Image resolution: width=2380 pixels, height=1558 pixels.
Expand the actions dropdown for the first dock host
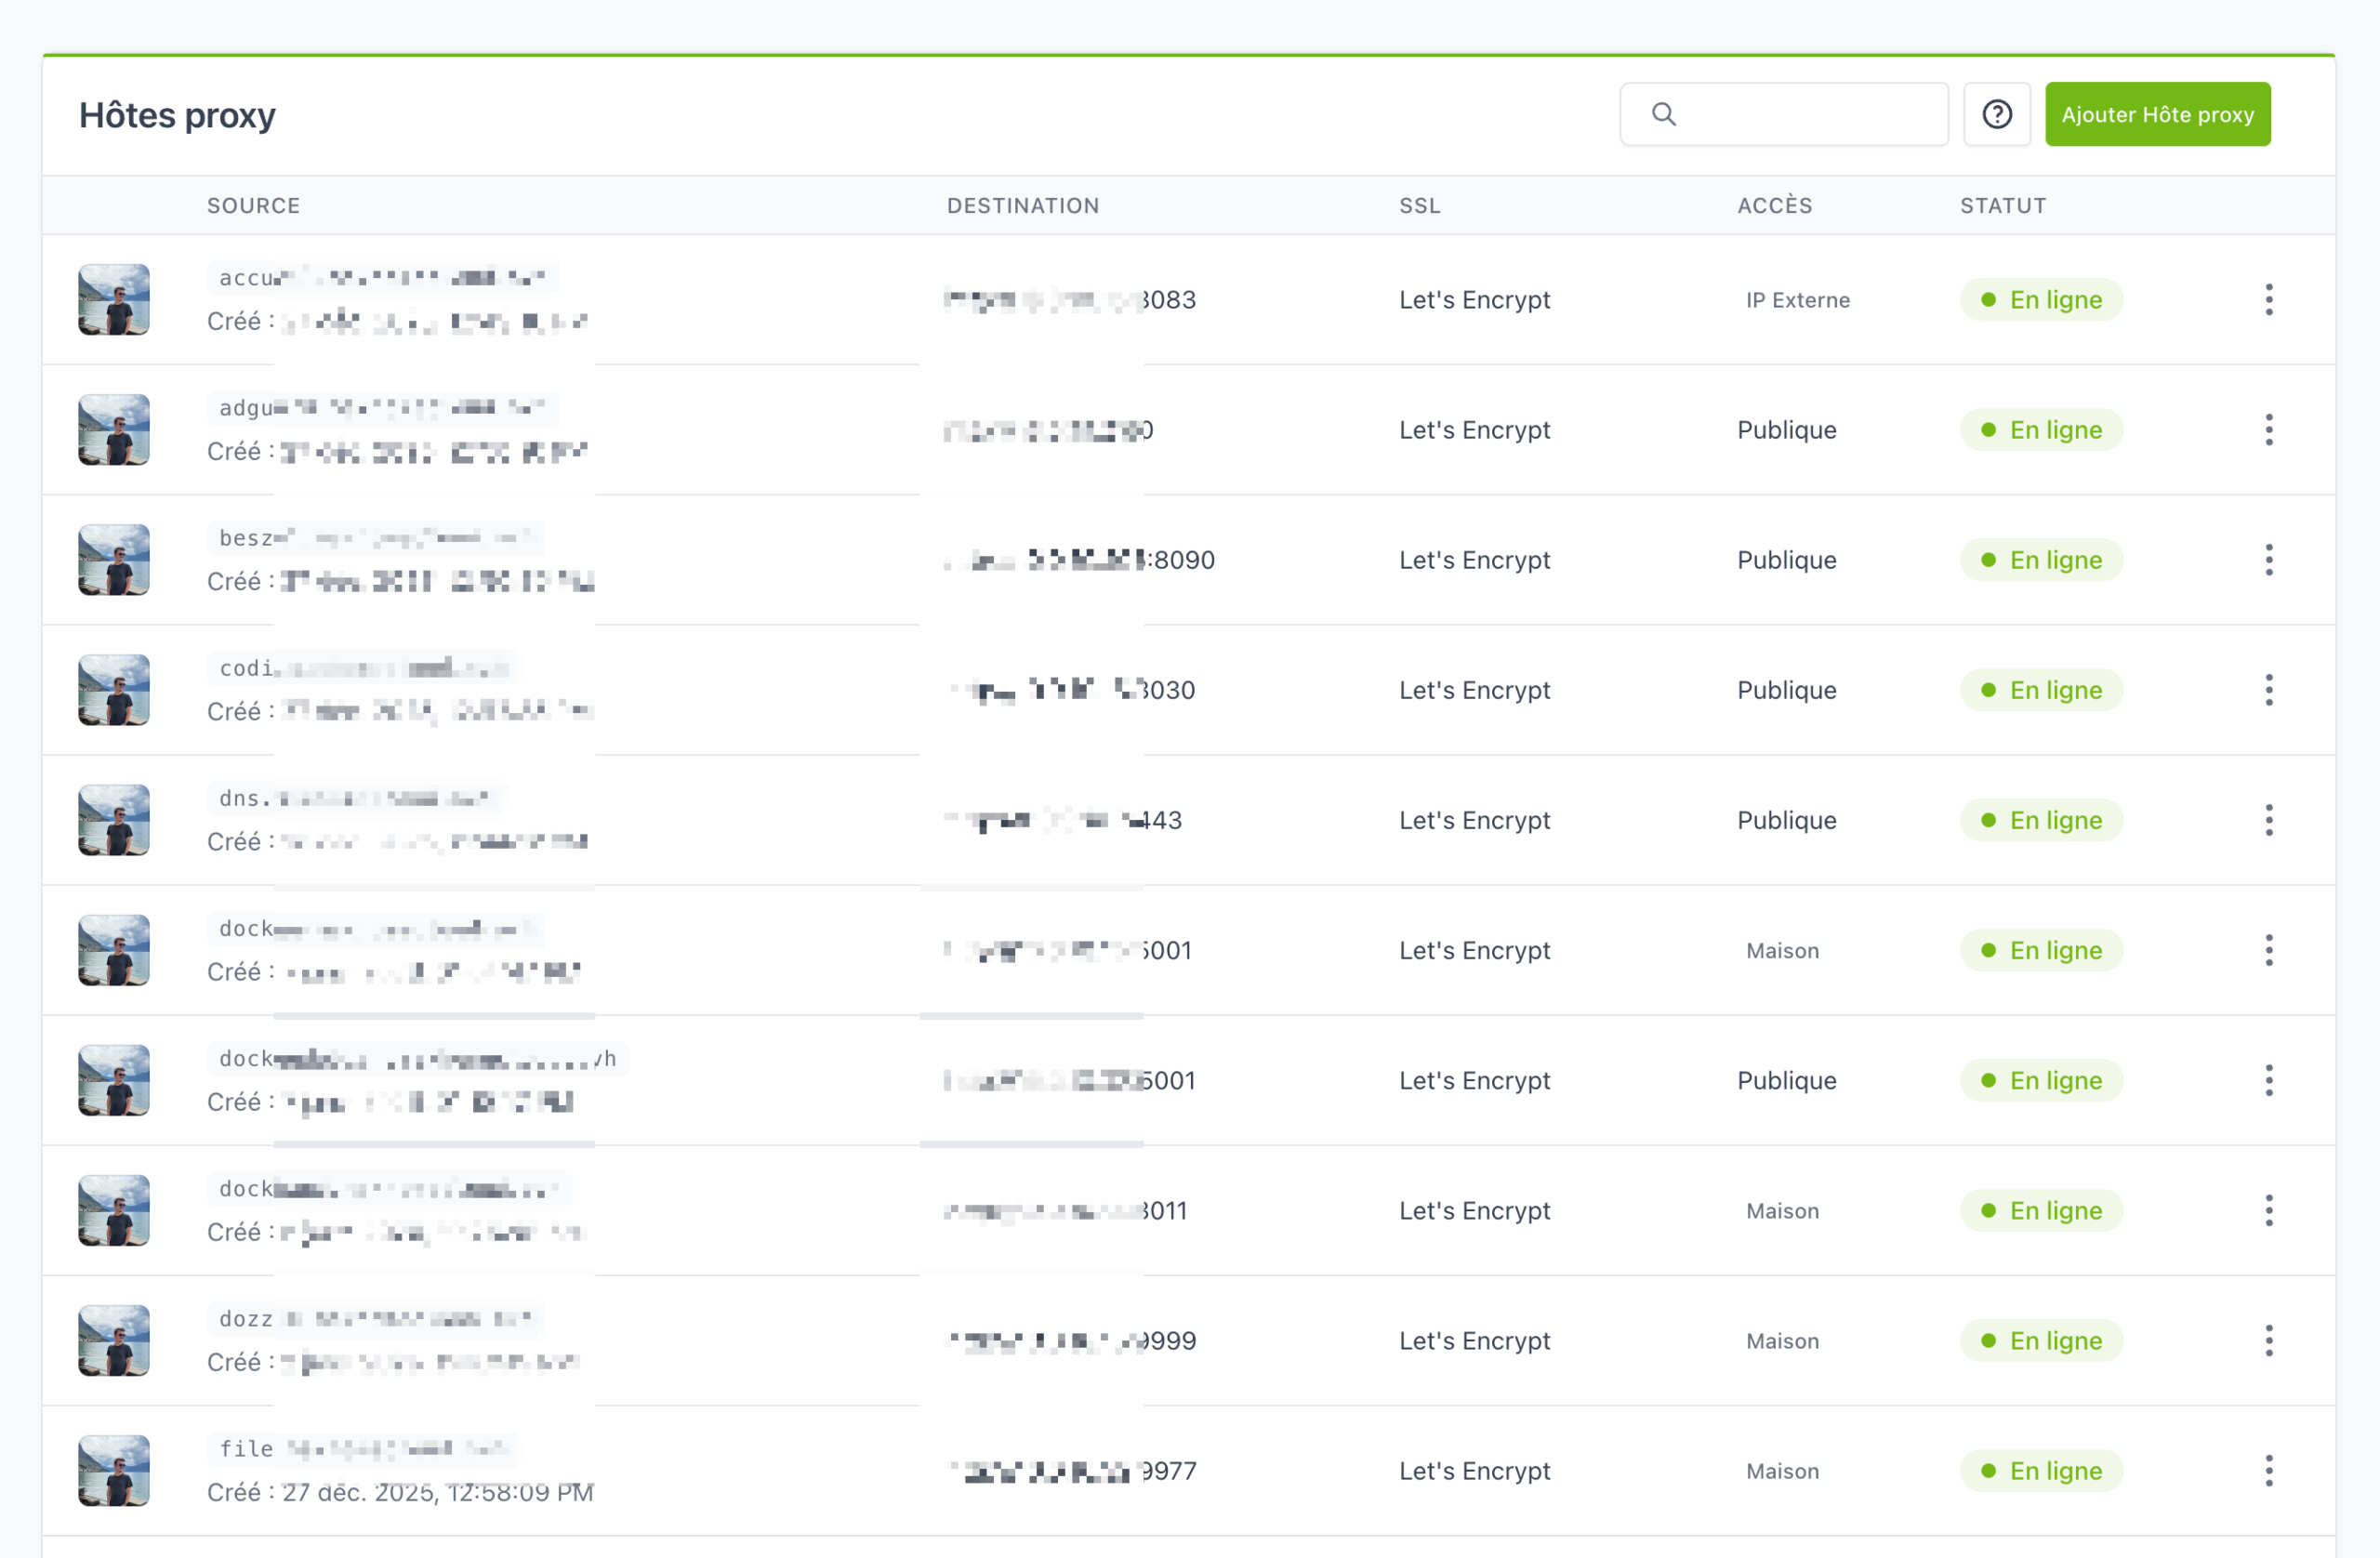(2269, 950)
